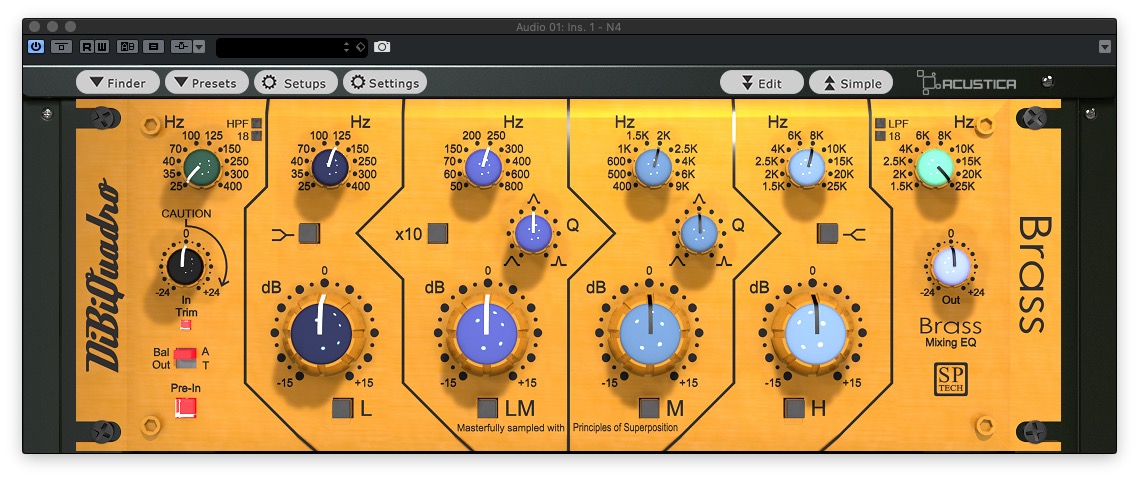Viewport: 1139px width, 480px height.
Task: Step presets with the up/down arrows
Action: coord(346,47)
